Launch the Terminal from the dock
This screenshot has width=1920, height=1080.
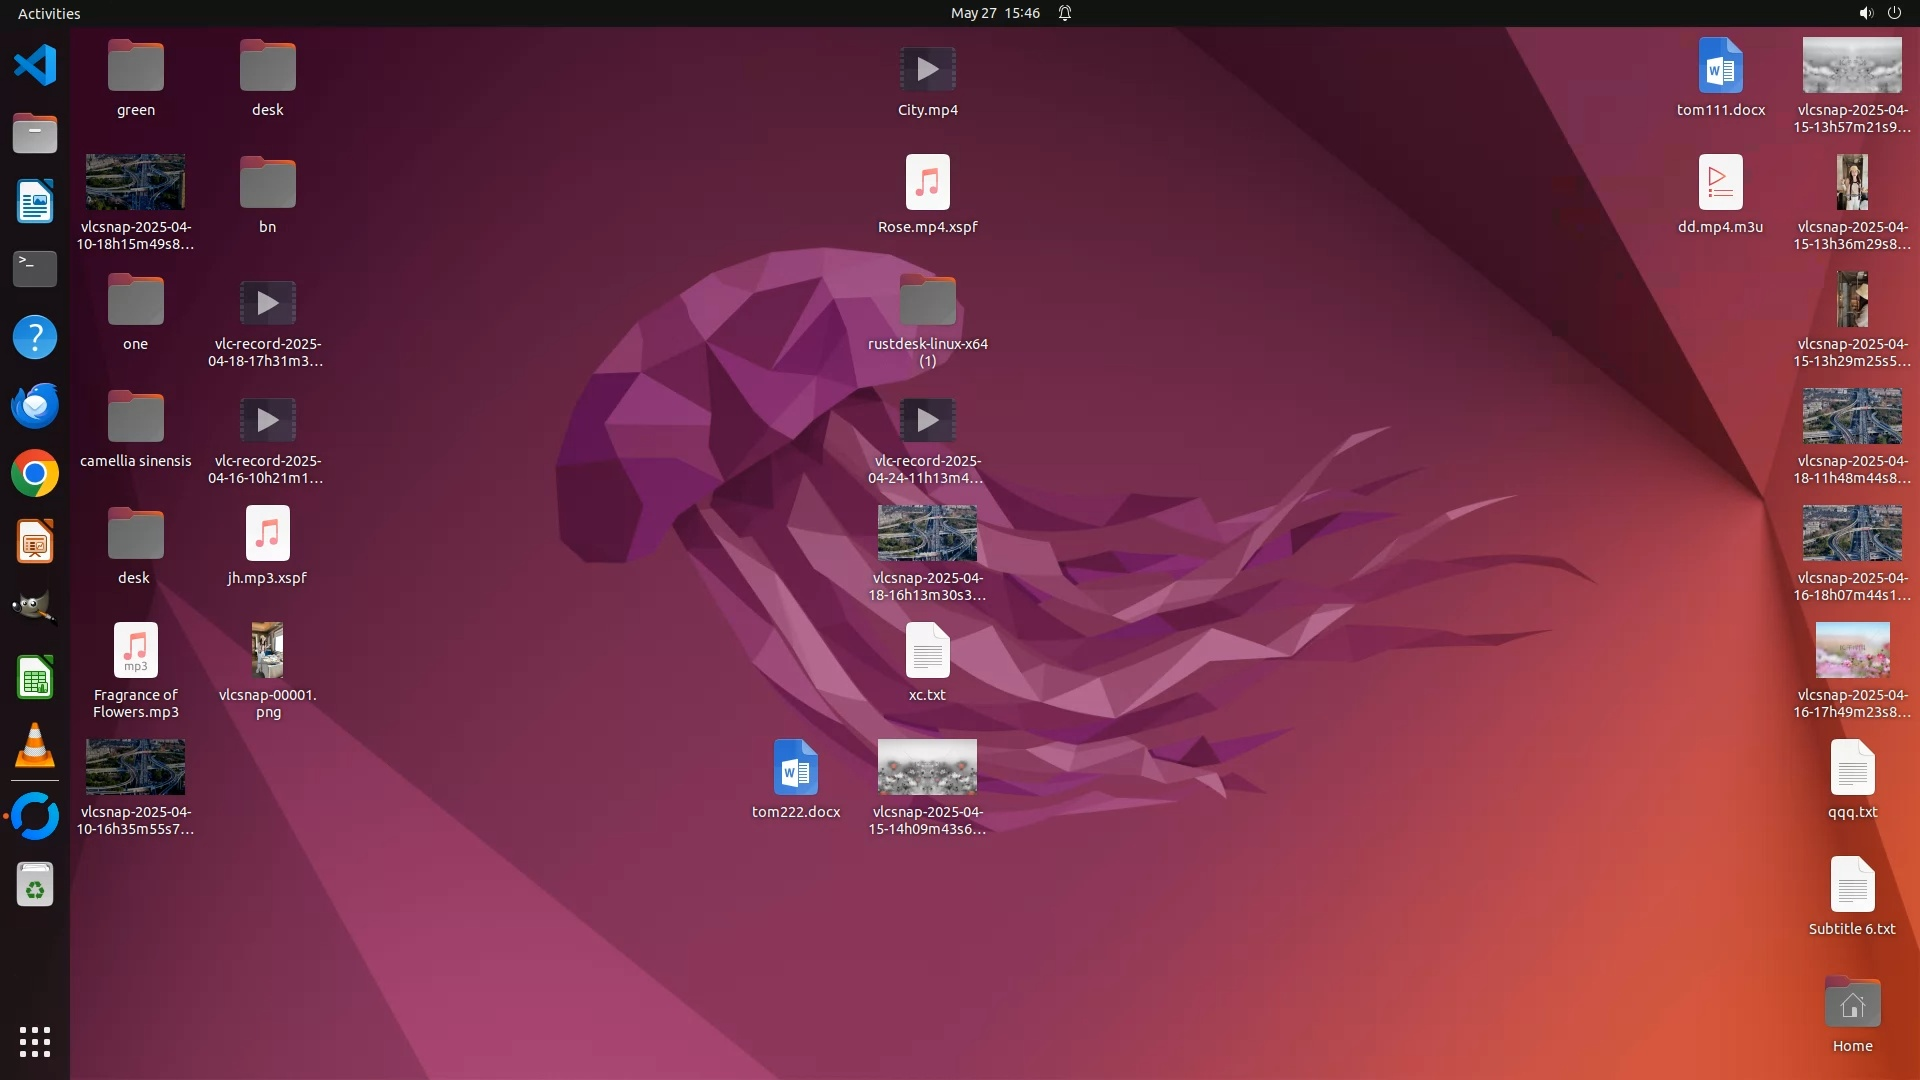35,269
